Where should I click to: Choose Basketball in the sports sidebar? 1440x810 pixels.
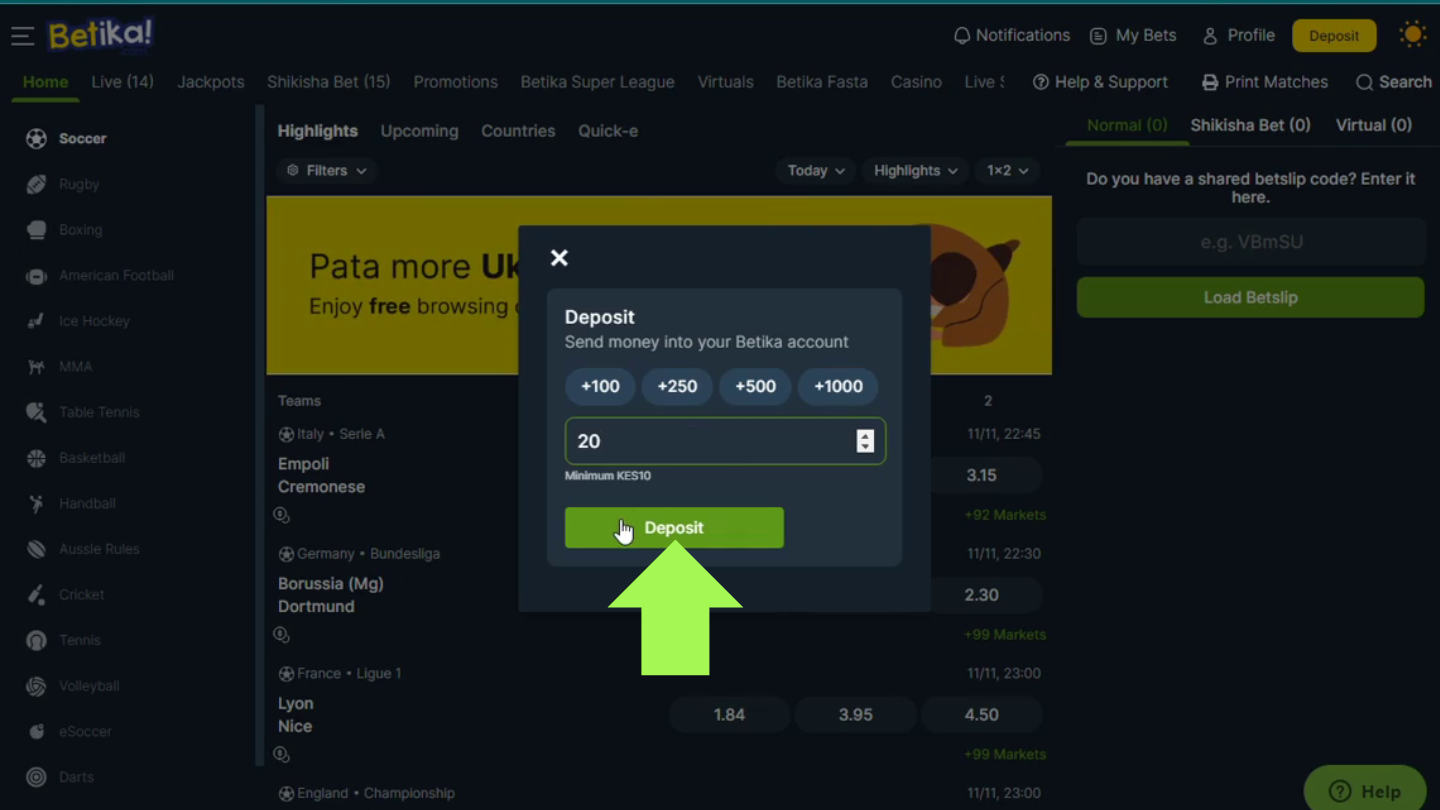point(91,458)
